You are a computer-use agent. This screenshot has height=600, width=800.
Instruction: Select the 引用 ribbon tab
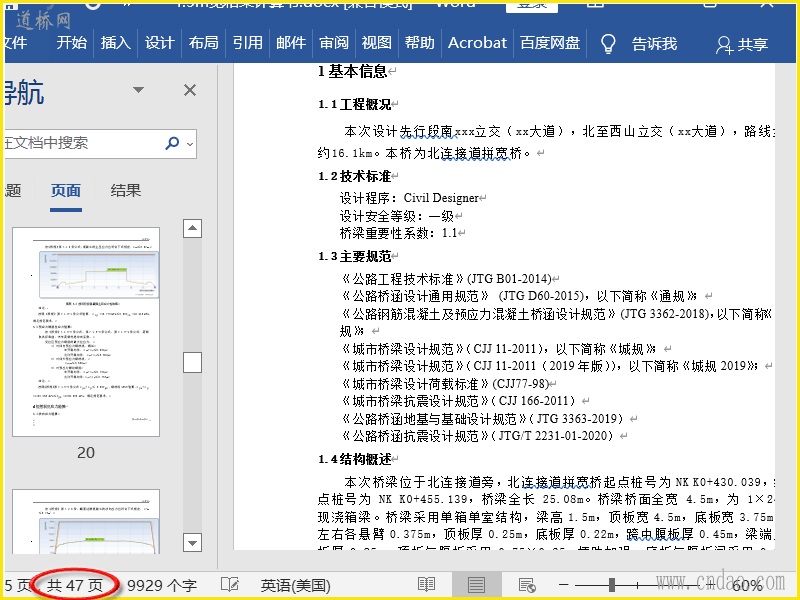tap(247, 43)
